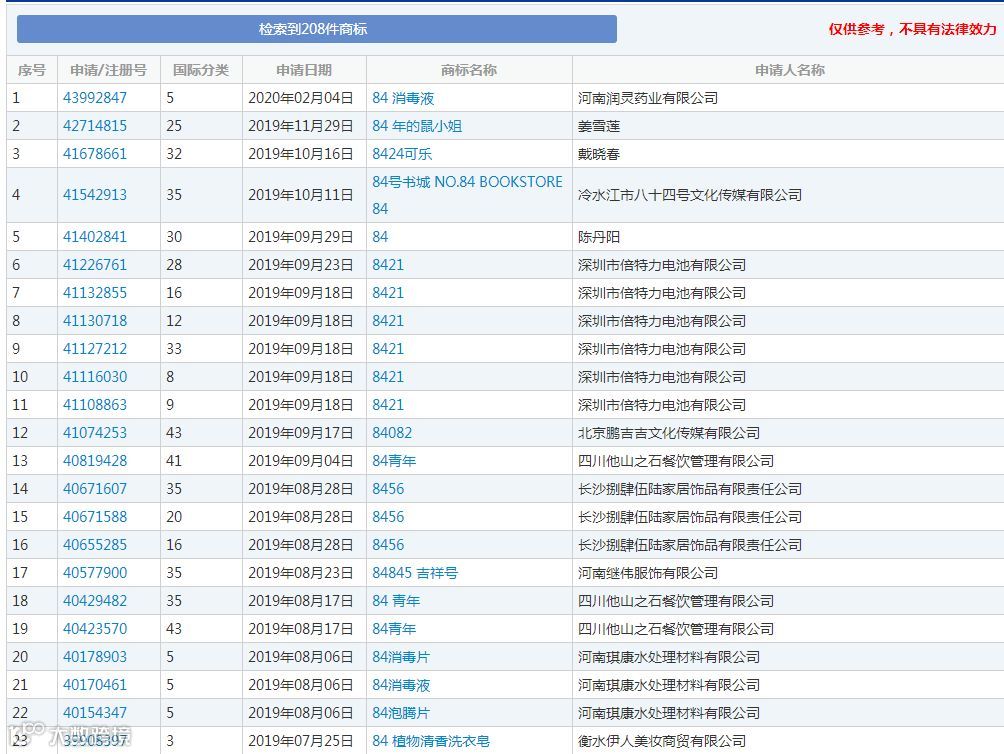
Task: Open registration number 43992847
Action: (x=95, y=98)
